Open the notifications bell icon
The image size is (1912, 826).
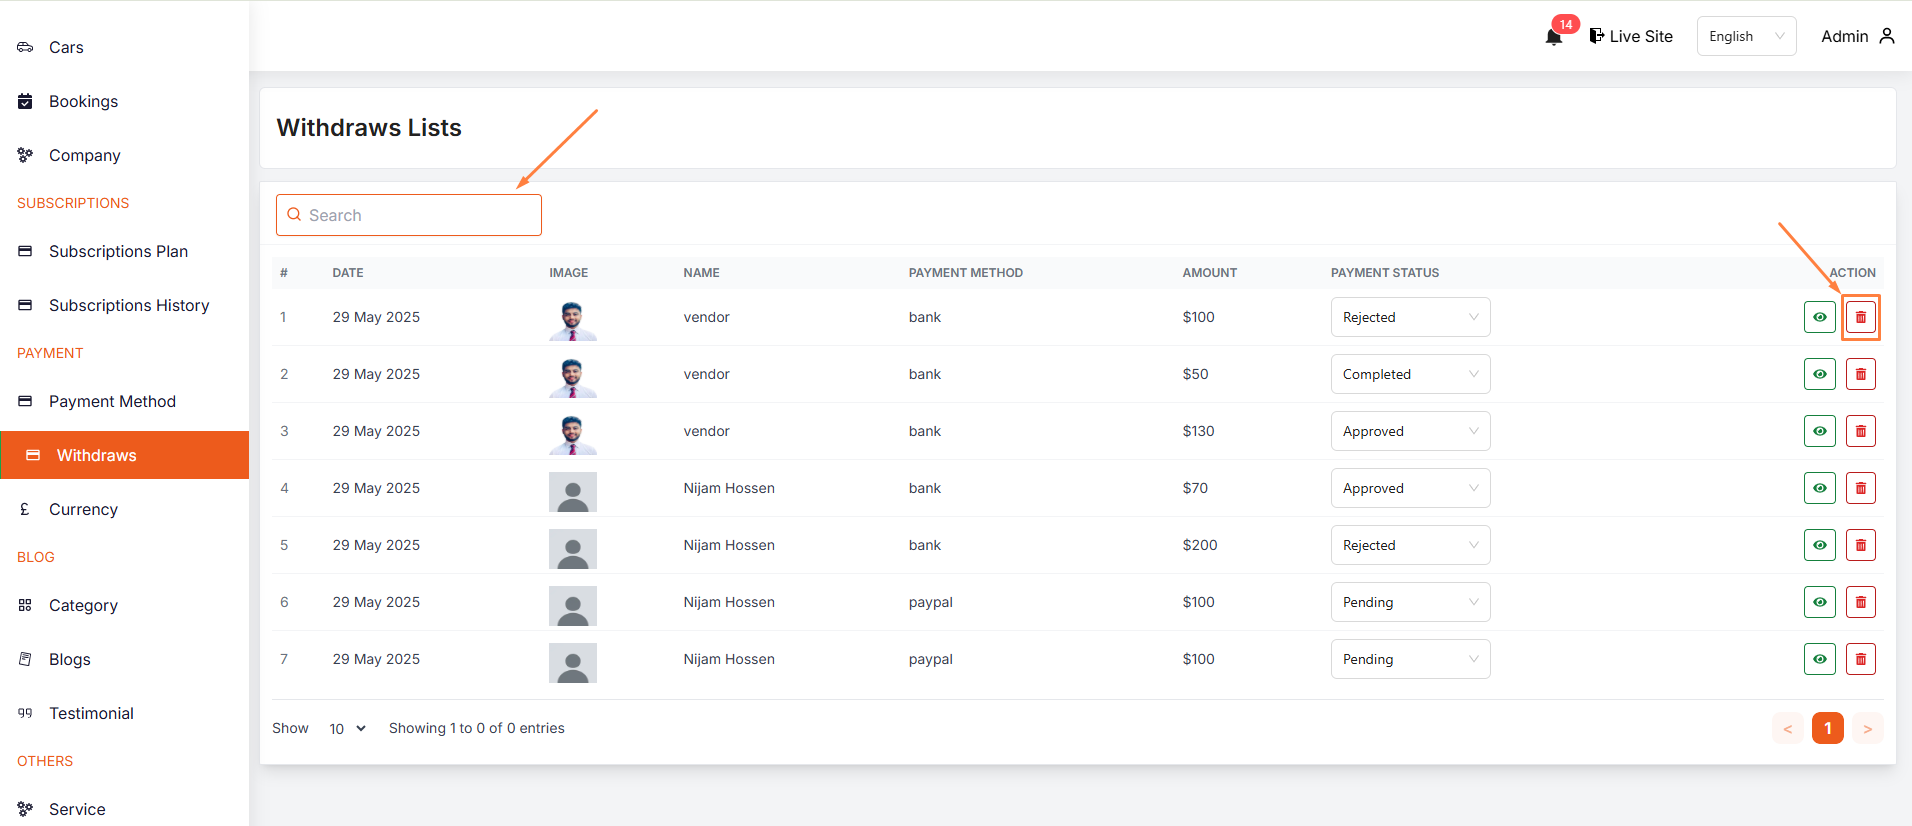point(1553,37)
